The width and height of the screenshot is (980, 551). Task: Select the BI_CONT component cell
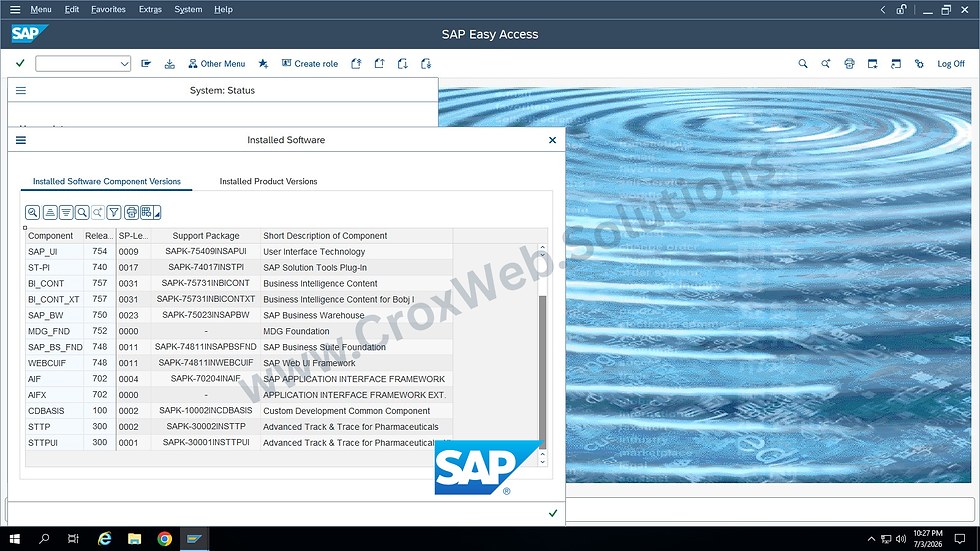54,284
